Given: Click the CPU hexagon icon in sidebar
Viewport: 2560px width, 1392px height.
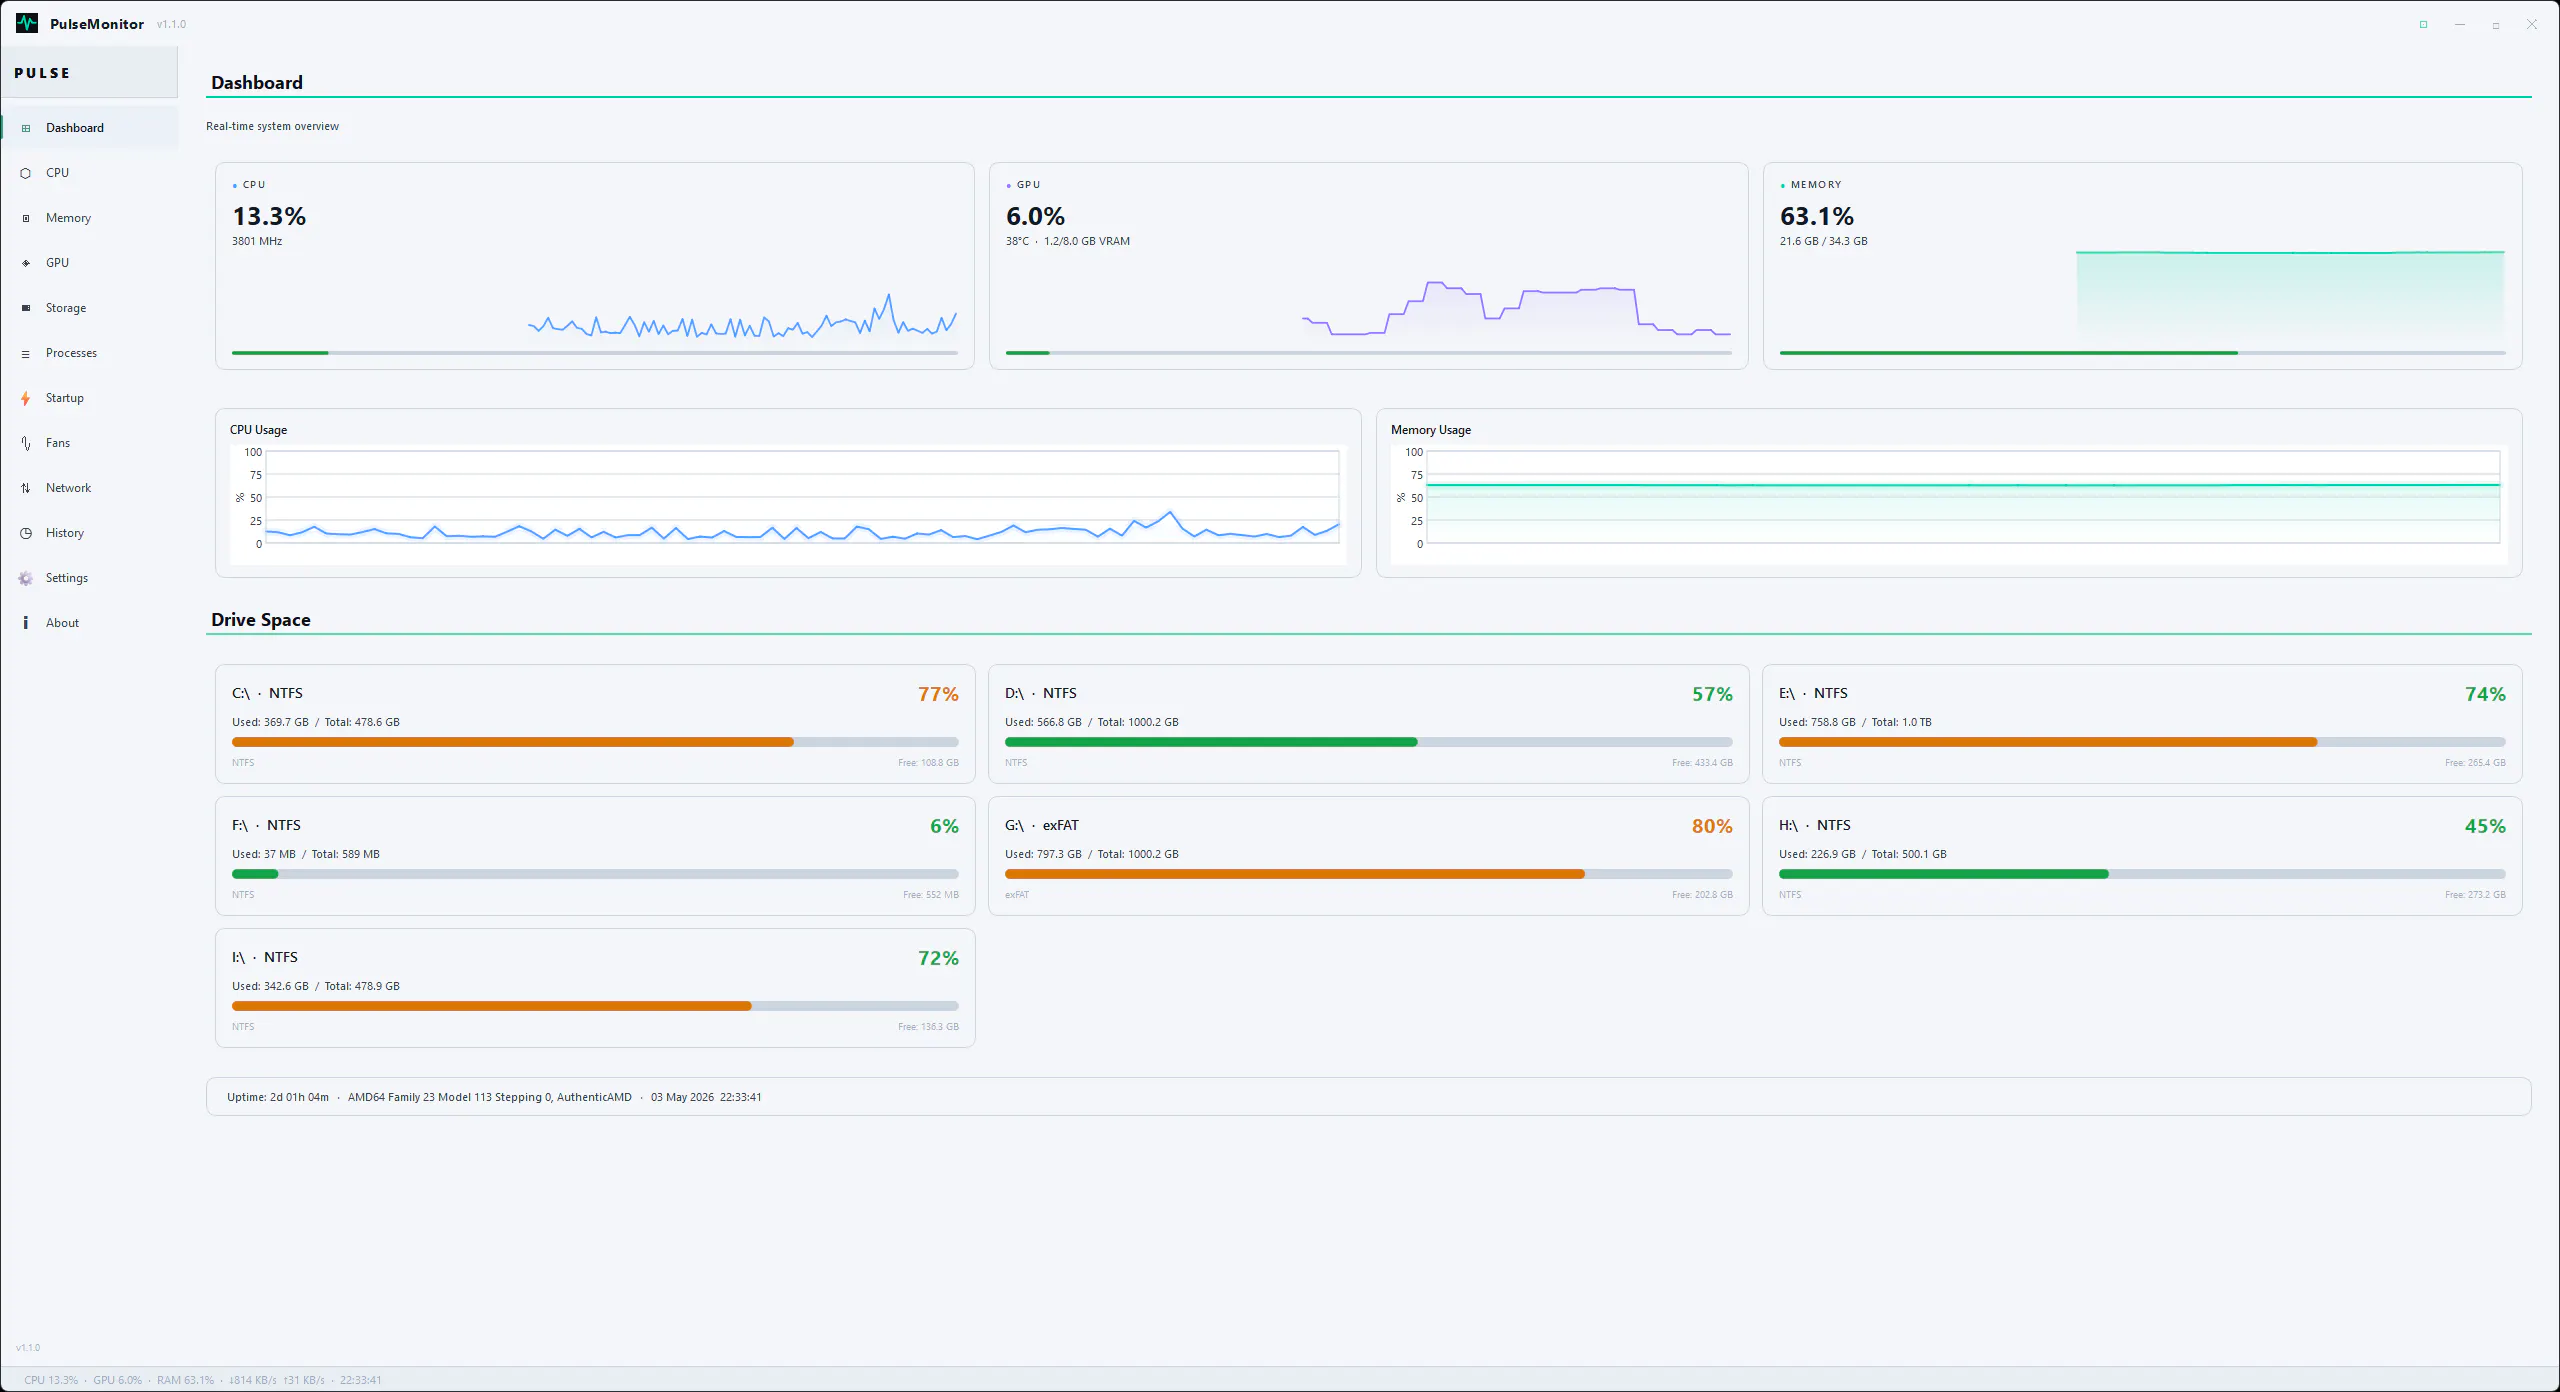Looking at the screenshot, I should pyautogui.click(x=26, y=173).
